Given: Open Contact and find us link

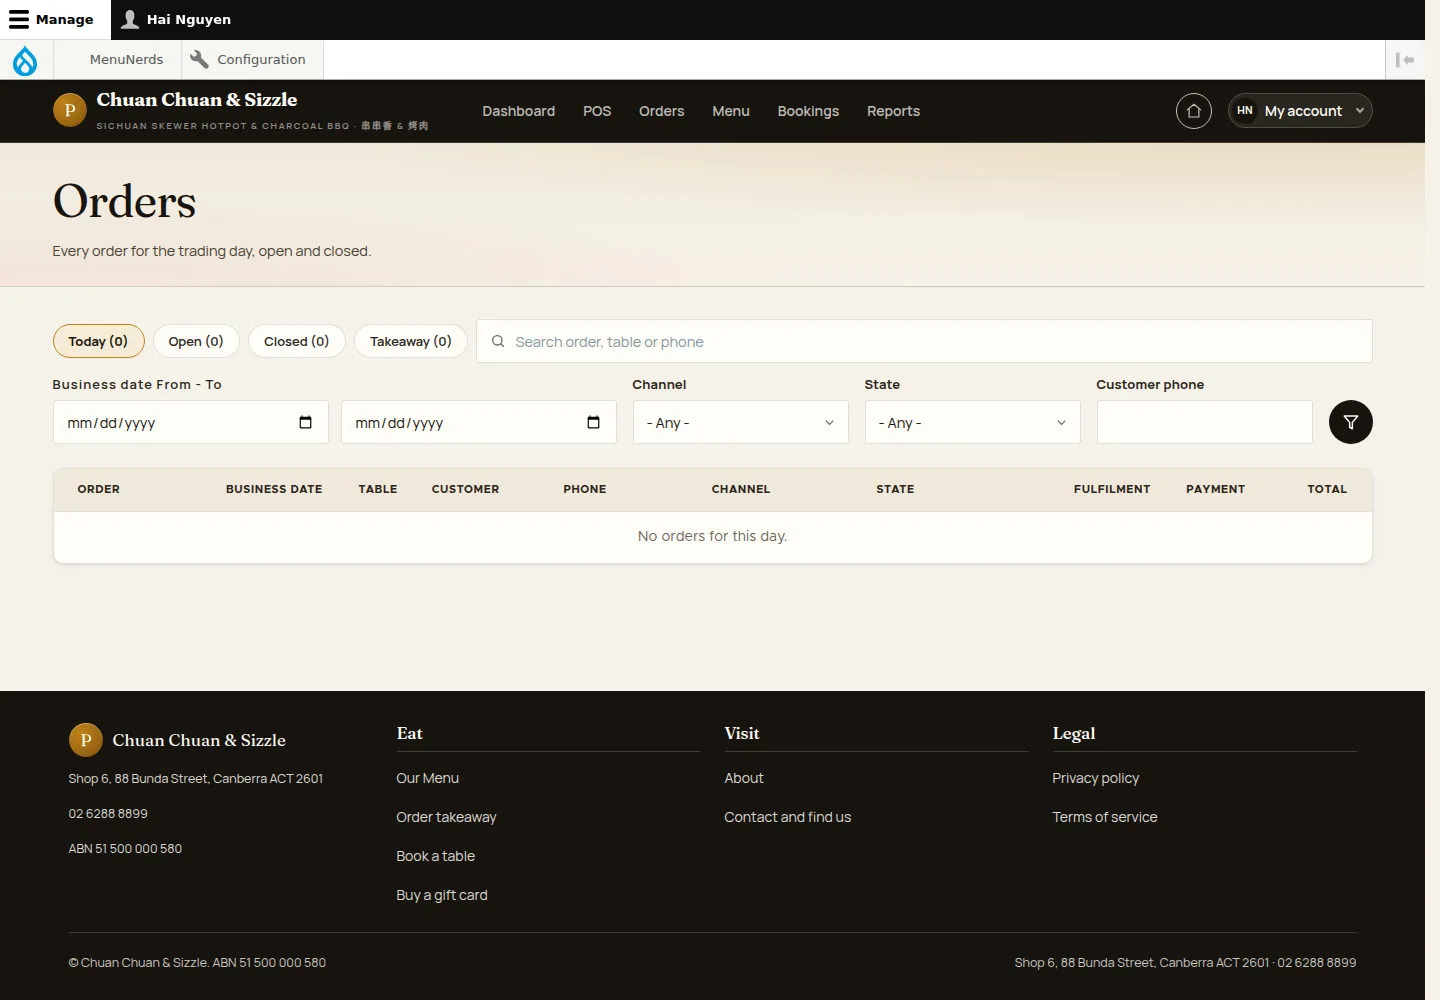Looking at the screenshot, I should [788, 817].
